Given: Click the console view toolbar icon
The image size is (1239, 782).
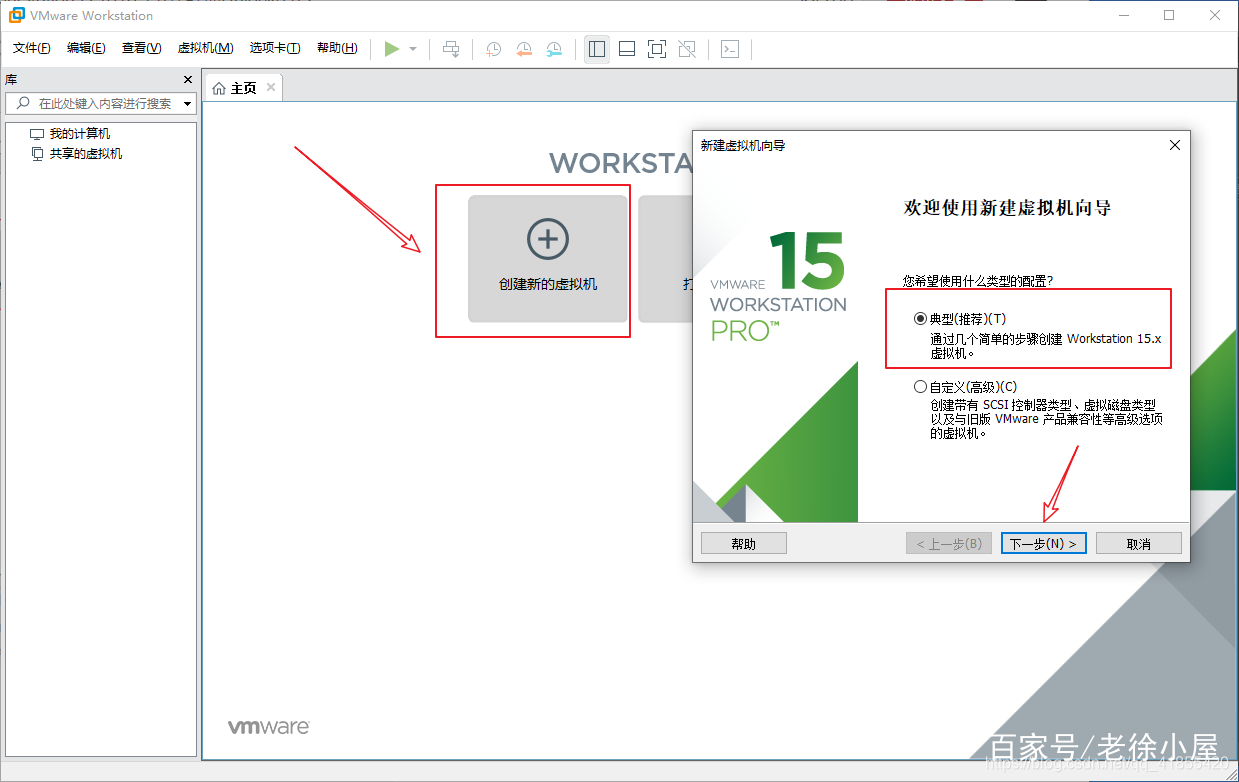Looking at the screenshot, I should tap(730, 49).
